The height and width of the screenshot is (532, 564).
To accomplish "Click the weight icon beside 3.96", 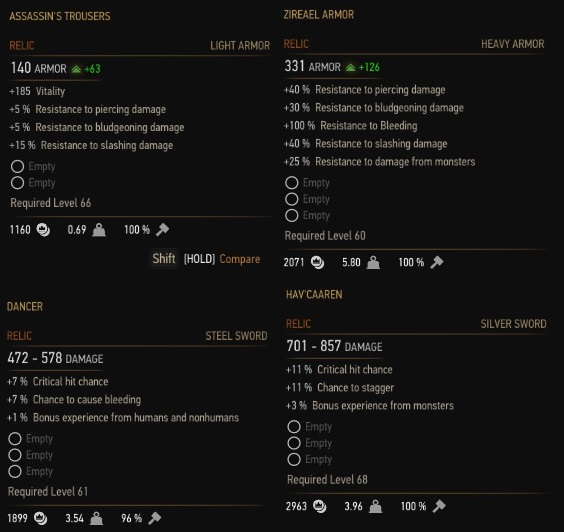I will point(376,506).
